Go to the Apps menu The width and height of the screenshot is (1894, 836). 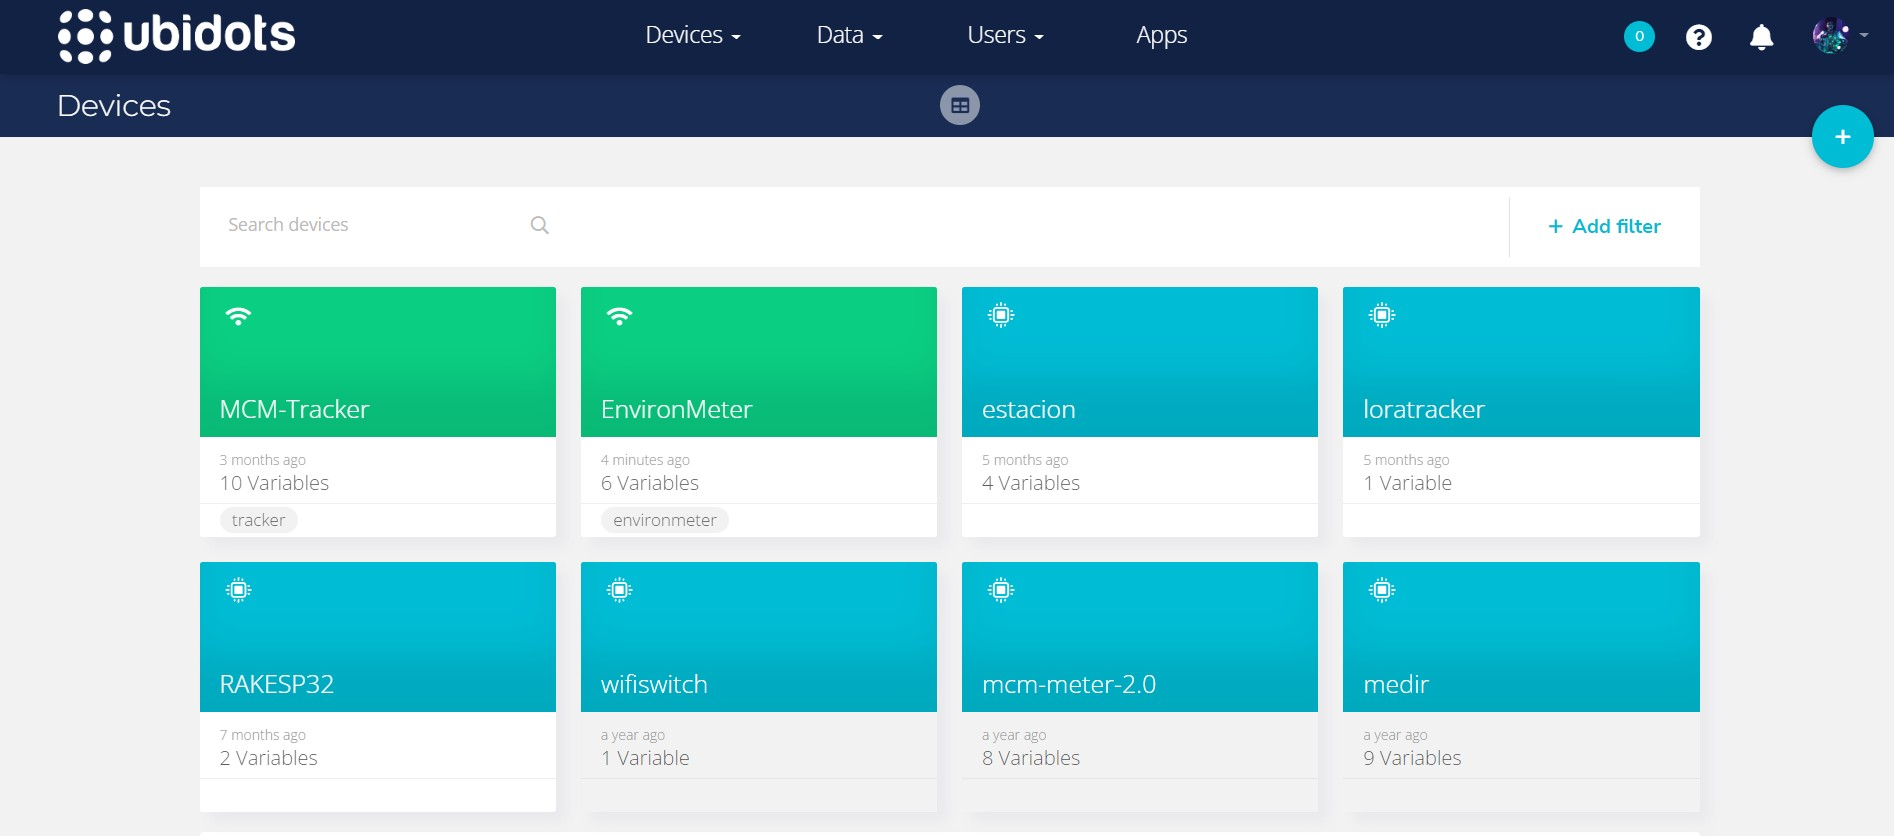point(1161,35)
